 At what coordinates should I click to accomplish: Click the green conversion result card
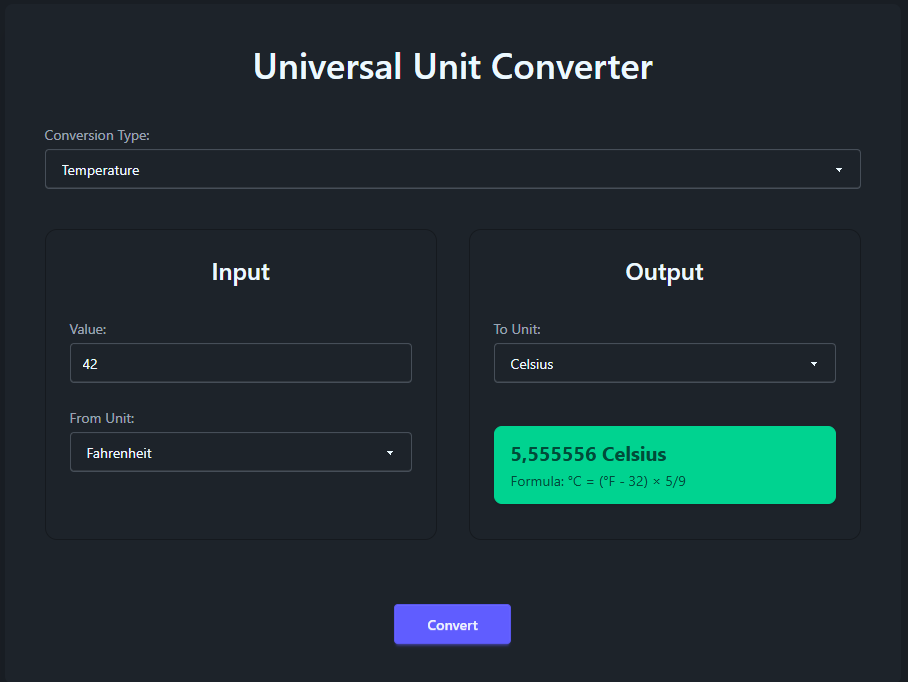point(664,464)
